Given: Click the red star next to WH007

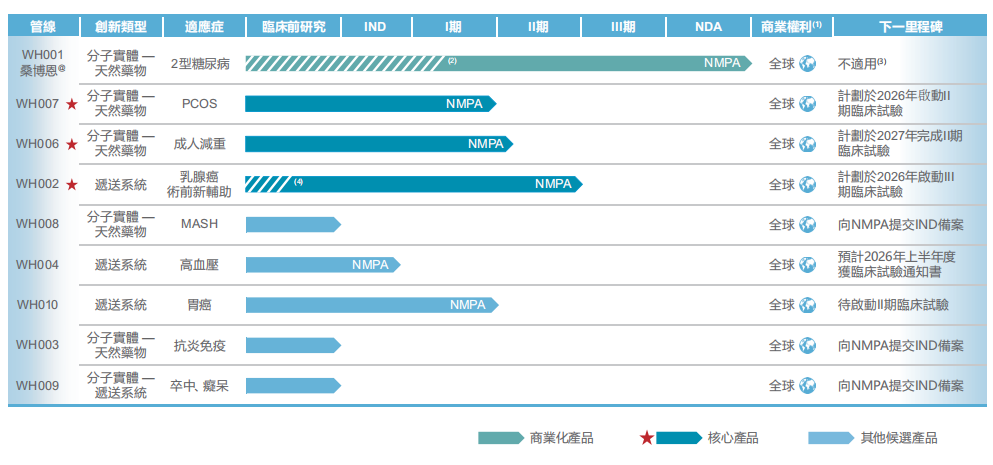Looking at the screenshot, I should coord(72,104).
